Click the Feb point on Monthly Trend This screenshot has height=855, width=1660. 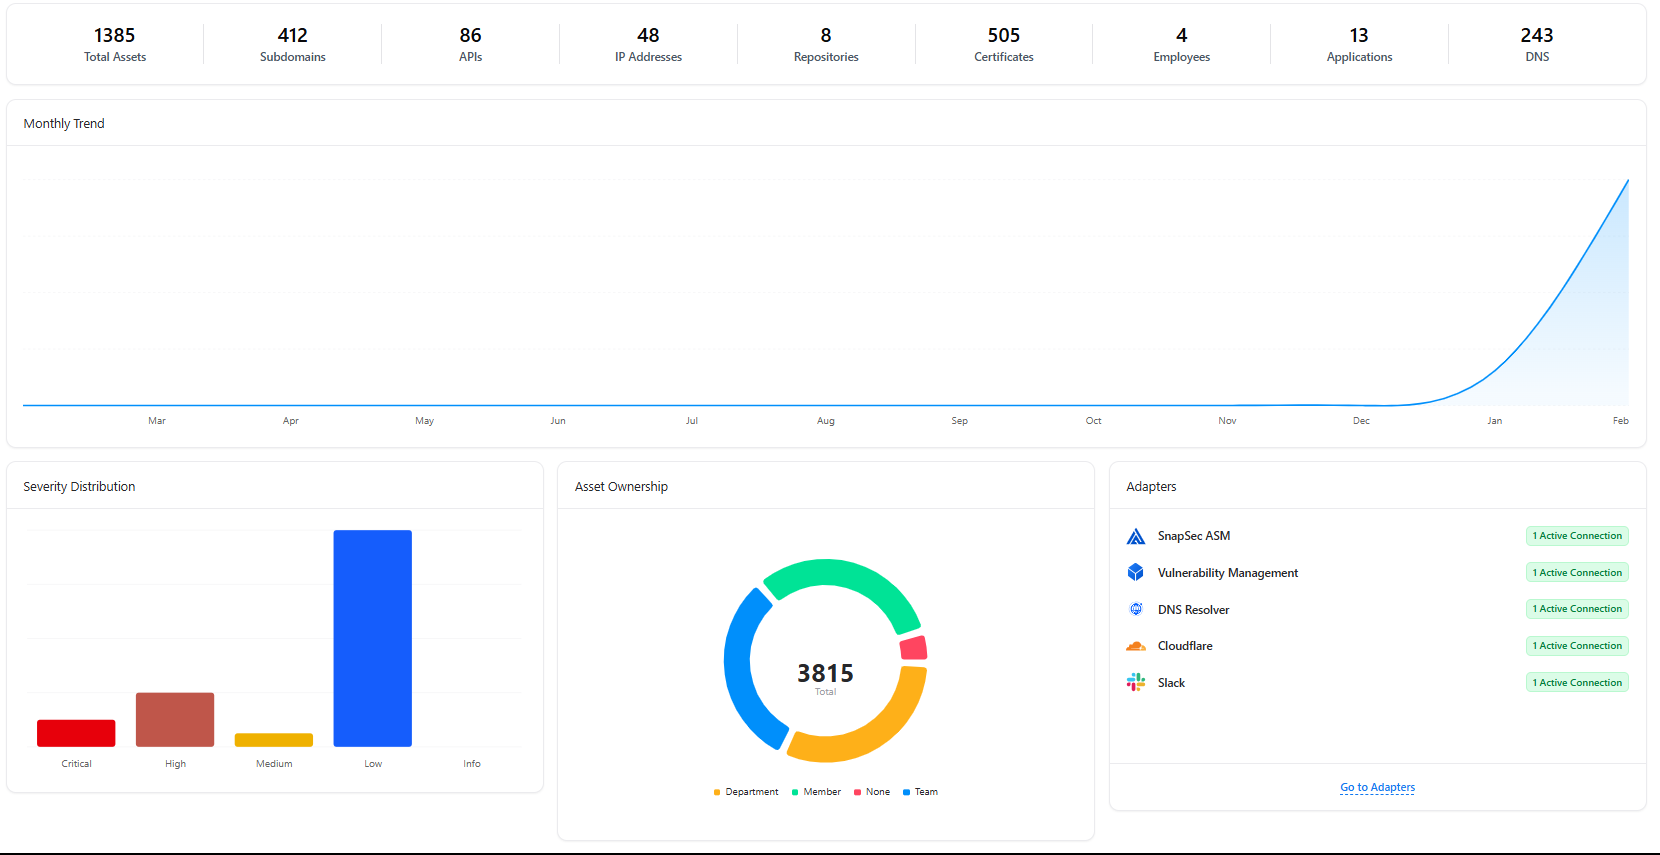pyautogui.click(x=1627, y=182)
